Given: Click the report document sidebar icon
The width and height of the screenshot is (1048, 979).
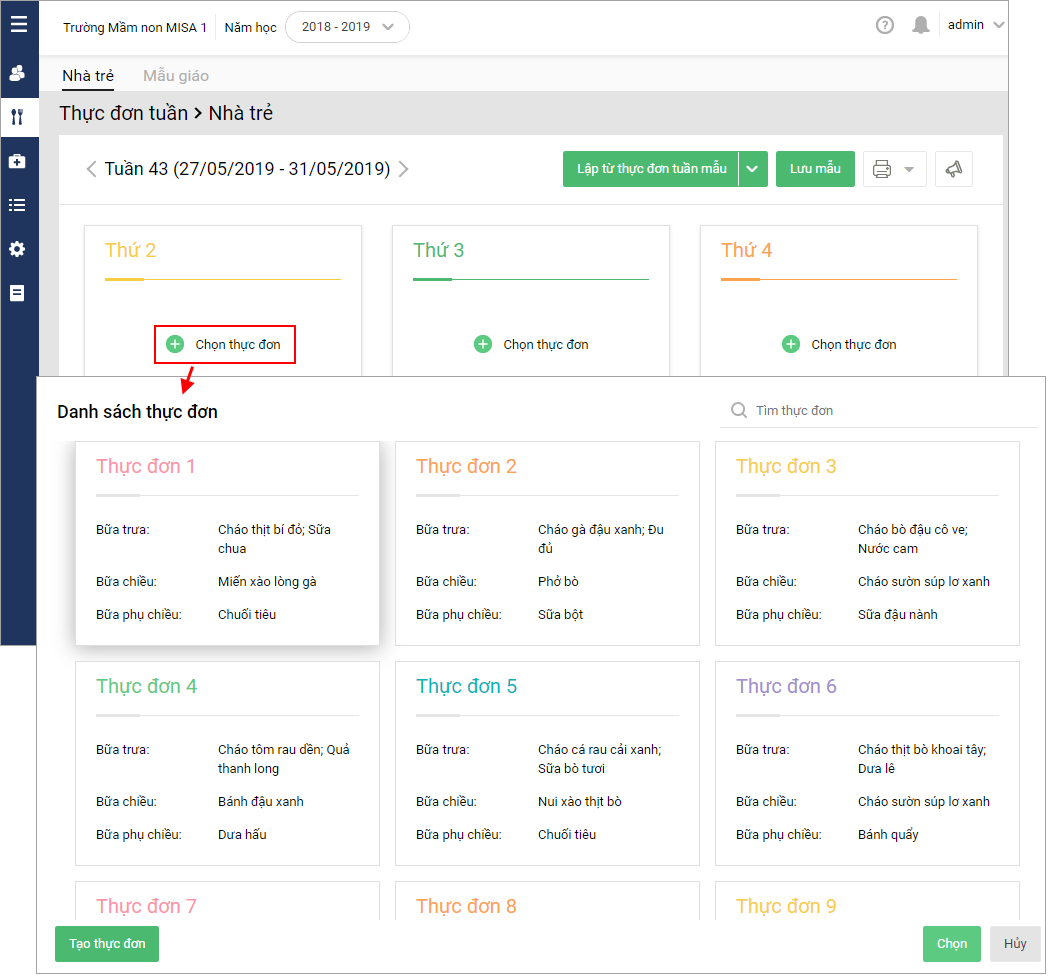Looking at the screenshot, I should (17, 293).
